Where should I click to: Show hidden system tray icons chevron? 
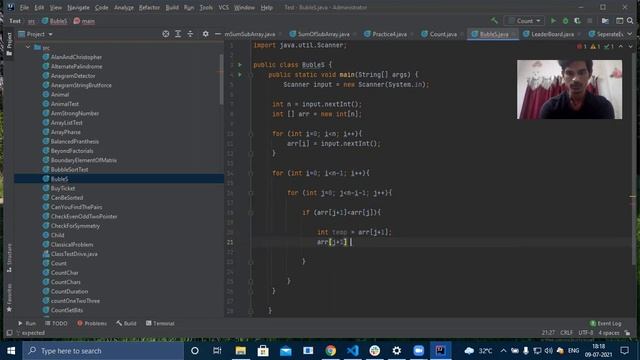click(503, 351)
